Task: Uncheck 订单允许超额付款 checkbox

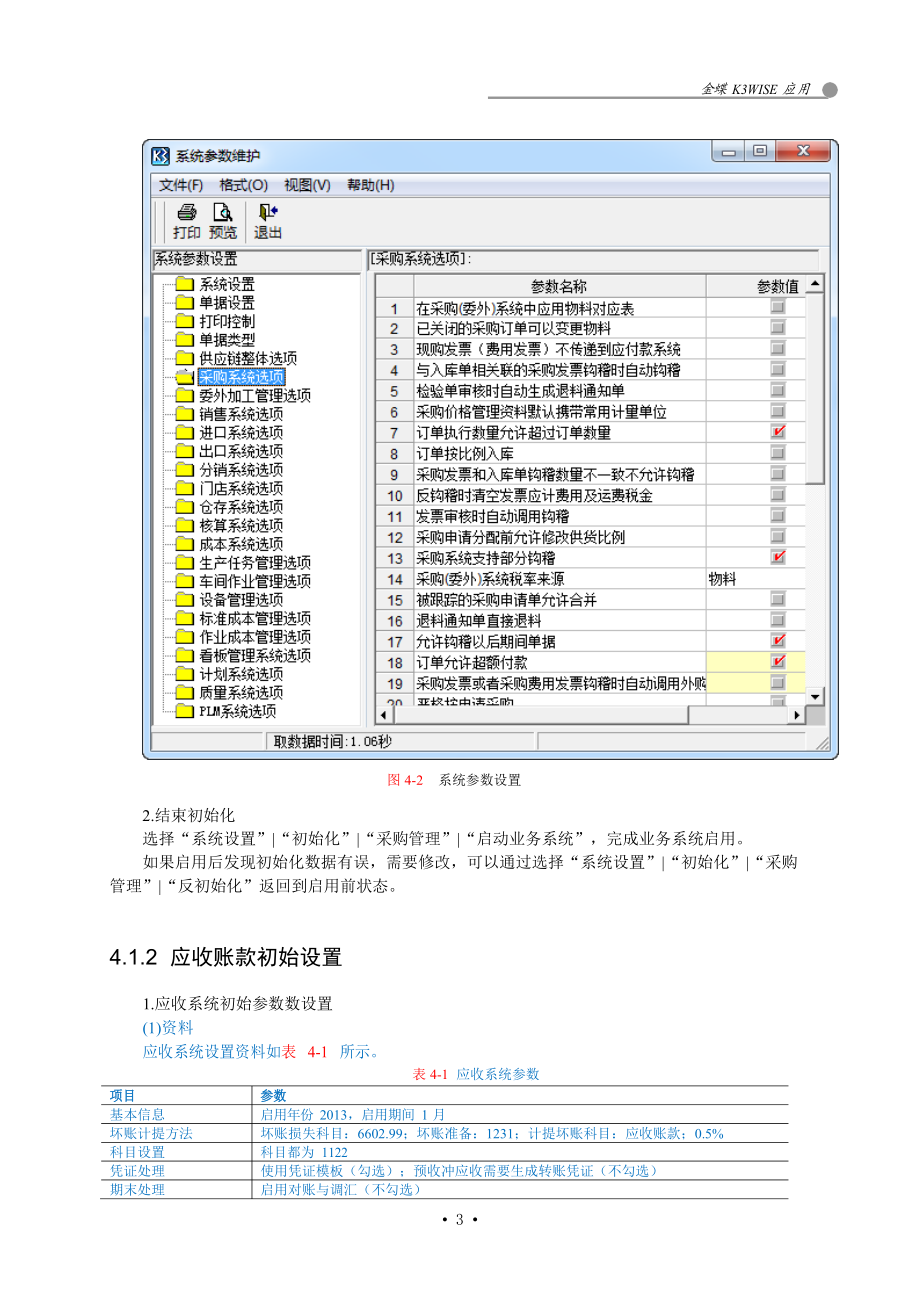Action: tap(778, 662)
